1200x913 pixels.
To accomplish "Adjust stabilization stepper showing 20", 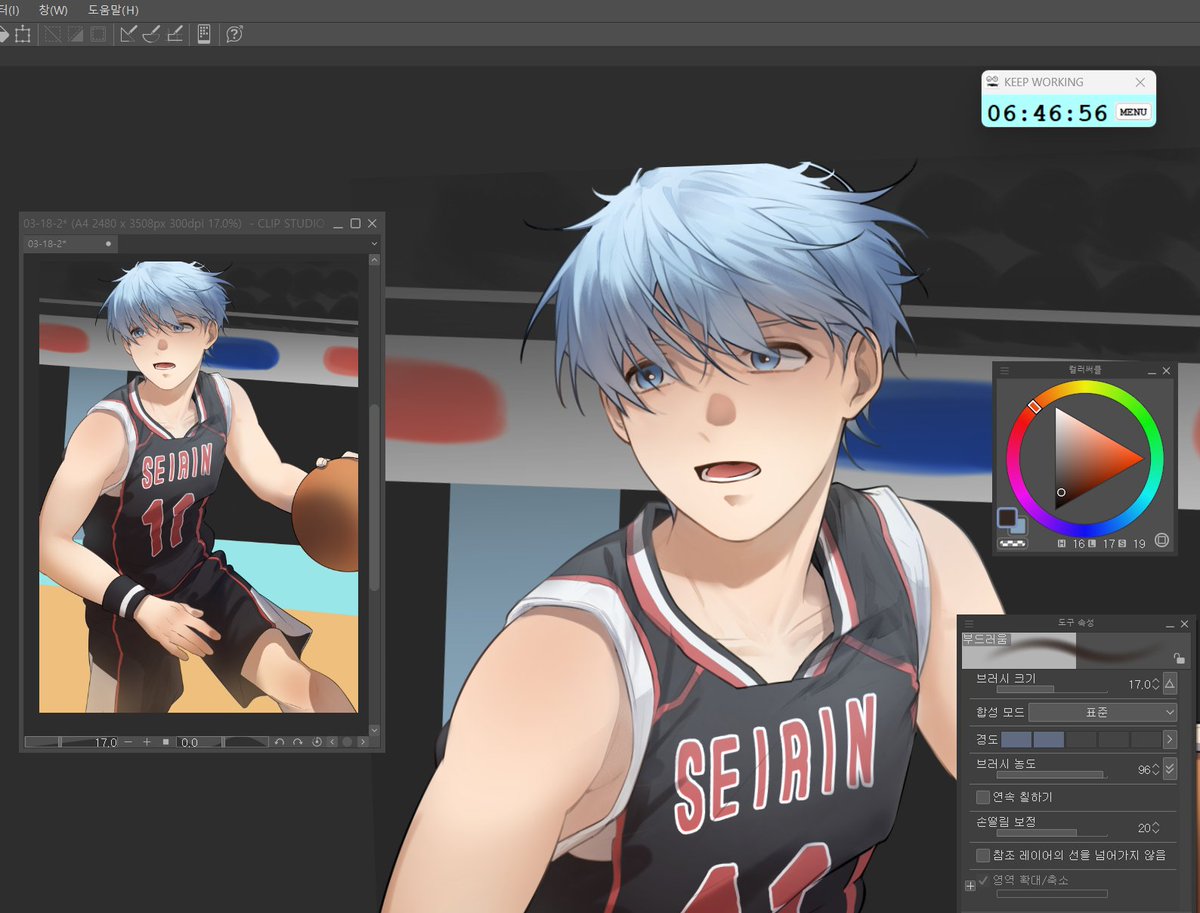I will pyautogui.click(x=1156, y=828).
